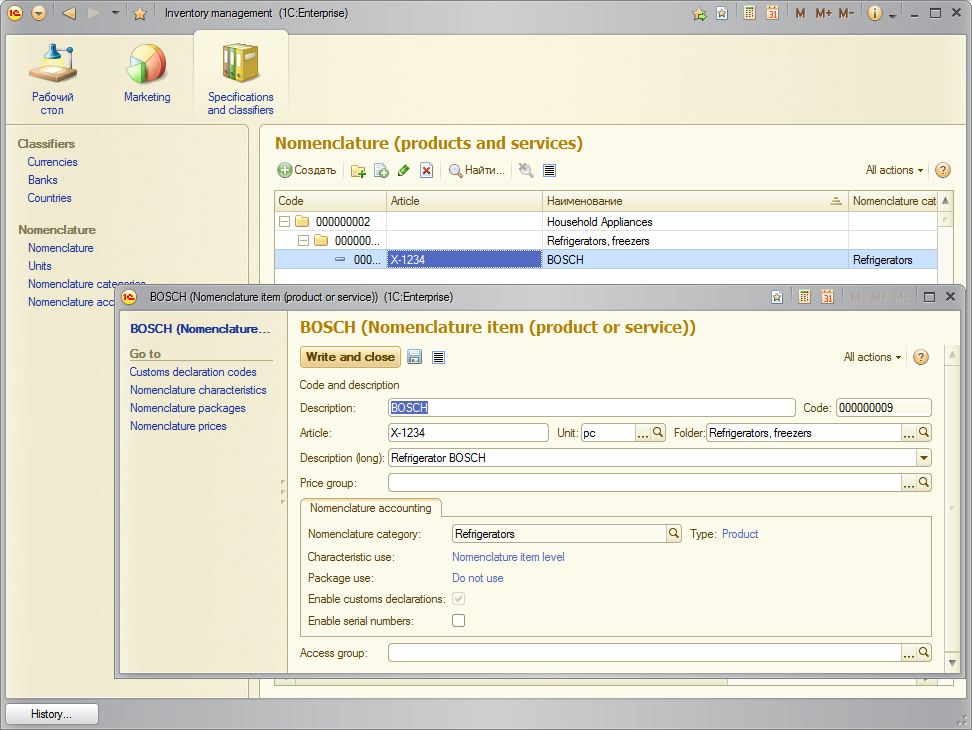972x730 pixels.
Task: Click the edit pencil icon
Action: point(404,171)
